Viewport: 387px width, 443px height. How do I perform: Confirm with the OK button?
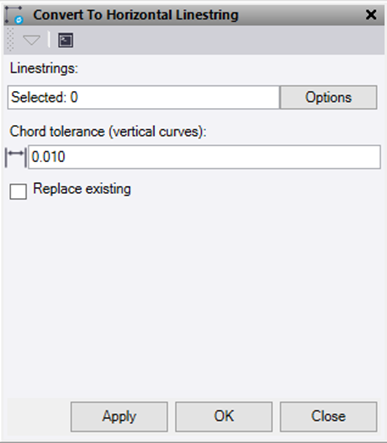coord(224,417)
